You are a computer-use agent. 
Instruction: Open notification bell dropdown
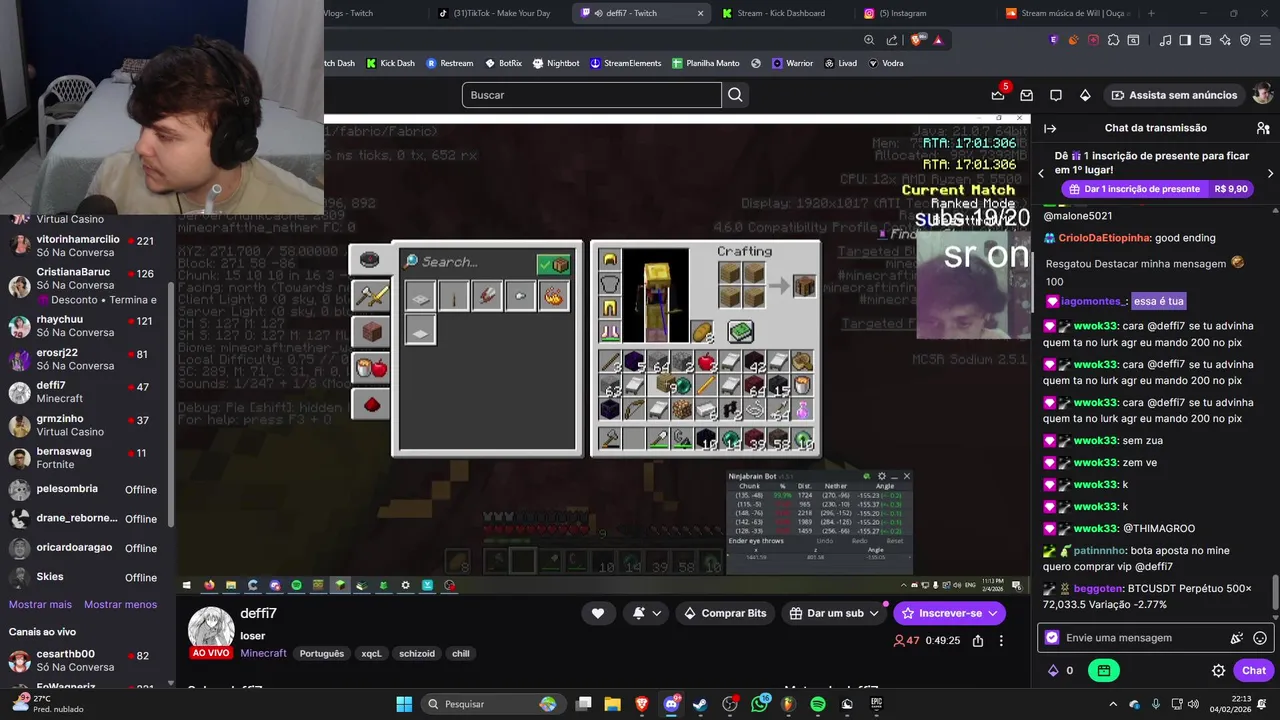tap(645, 613)
